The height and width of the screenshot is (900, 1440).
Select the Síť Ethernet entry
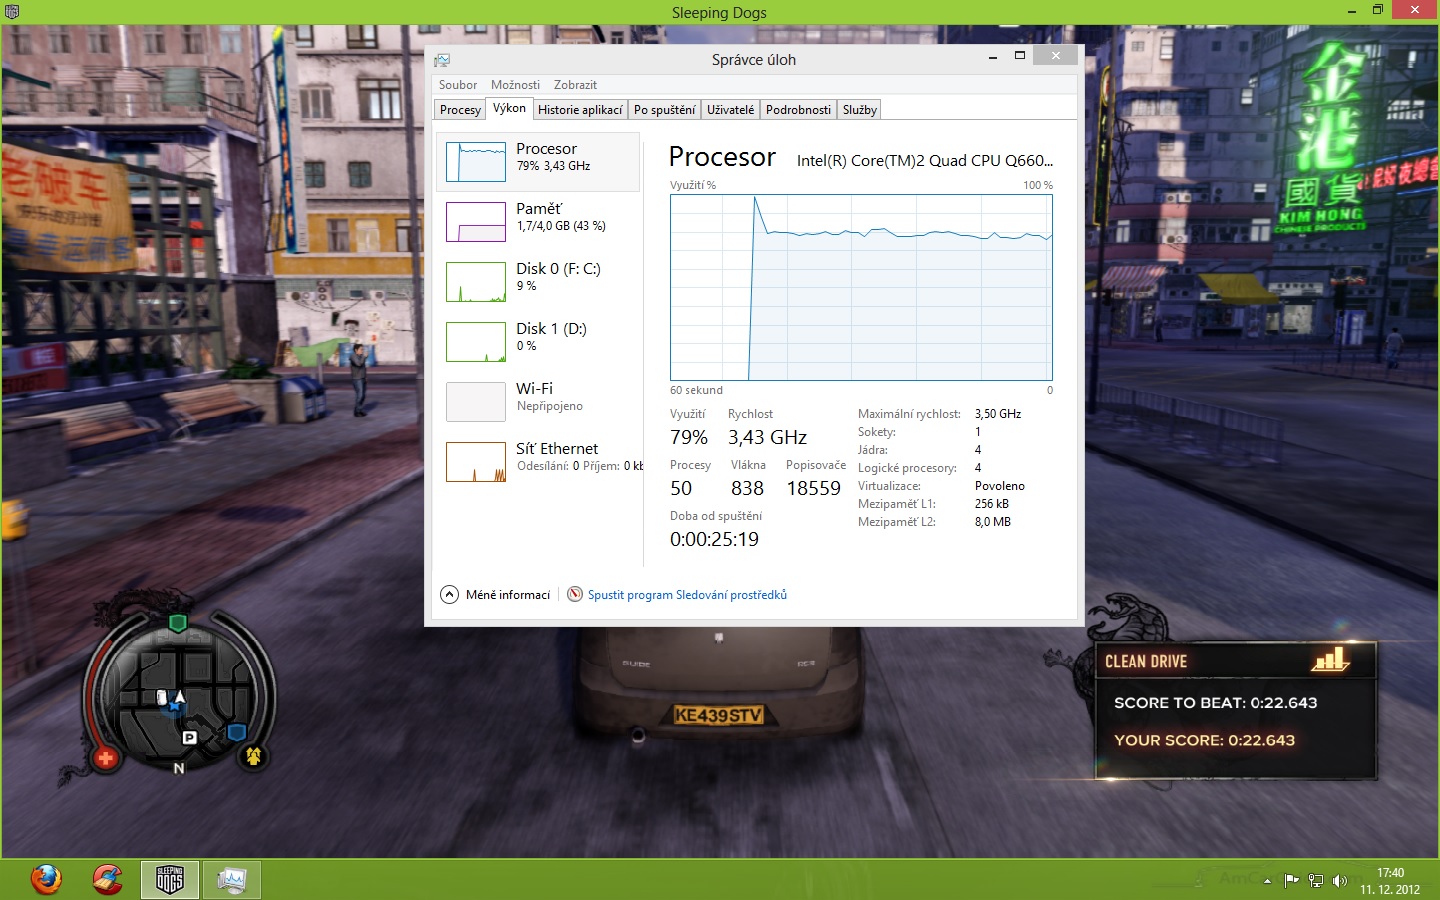(538, 462)
